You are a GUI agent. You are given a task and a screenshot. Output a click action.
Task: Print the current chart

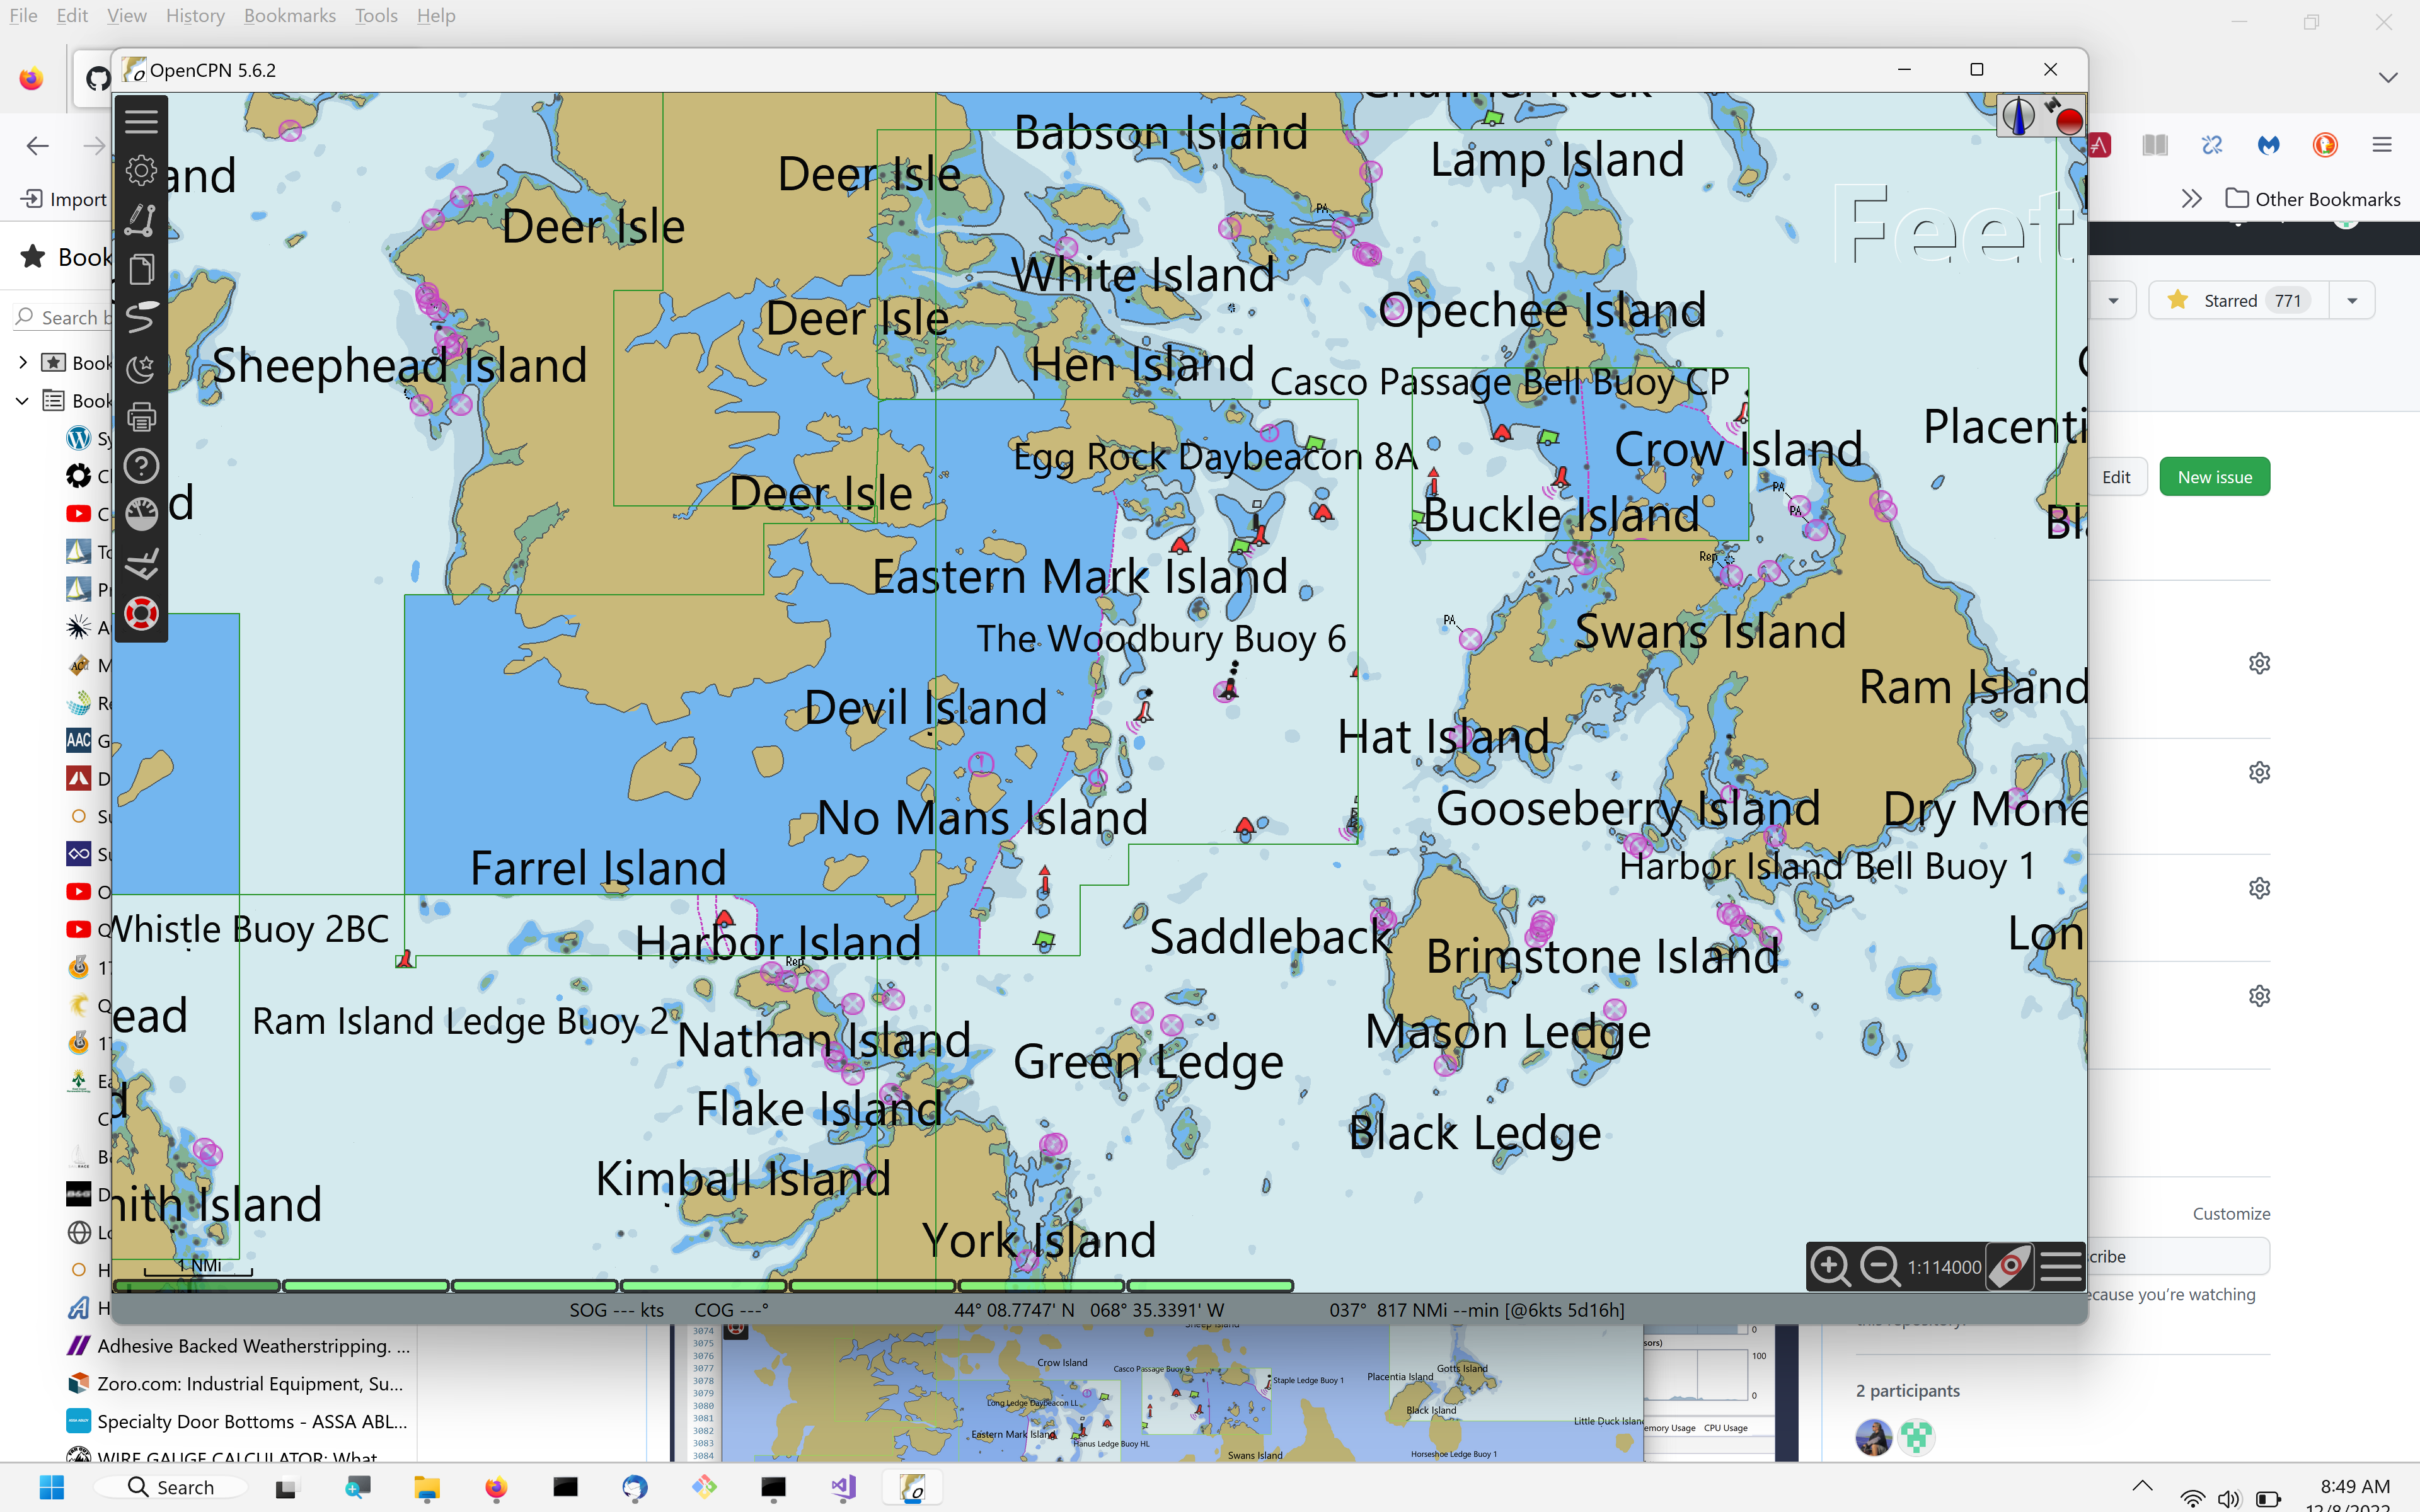pyautogui.click(x=141, y=416)
